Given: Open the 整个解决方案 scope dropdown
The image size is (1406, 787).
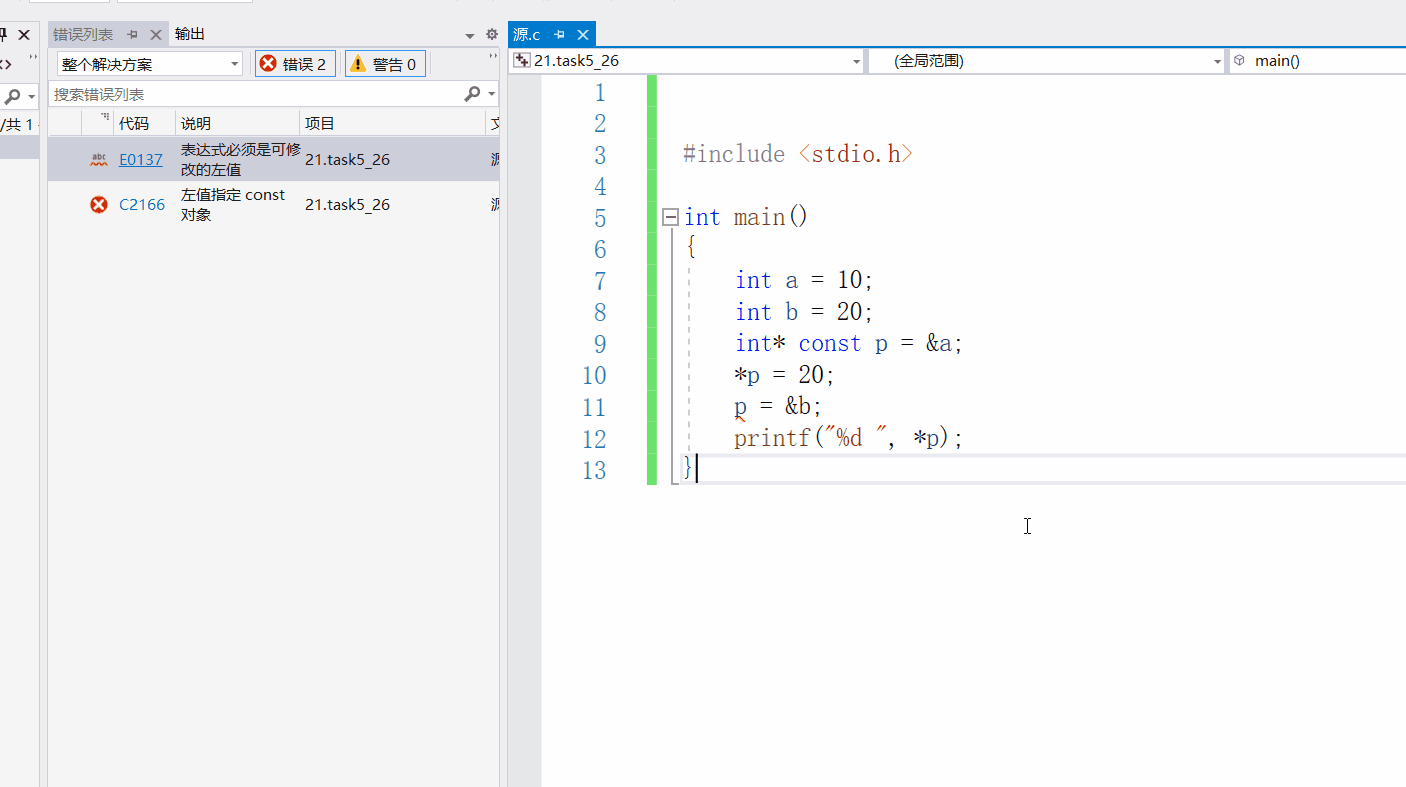Looking at the screenshot, I should pos(149,64).
